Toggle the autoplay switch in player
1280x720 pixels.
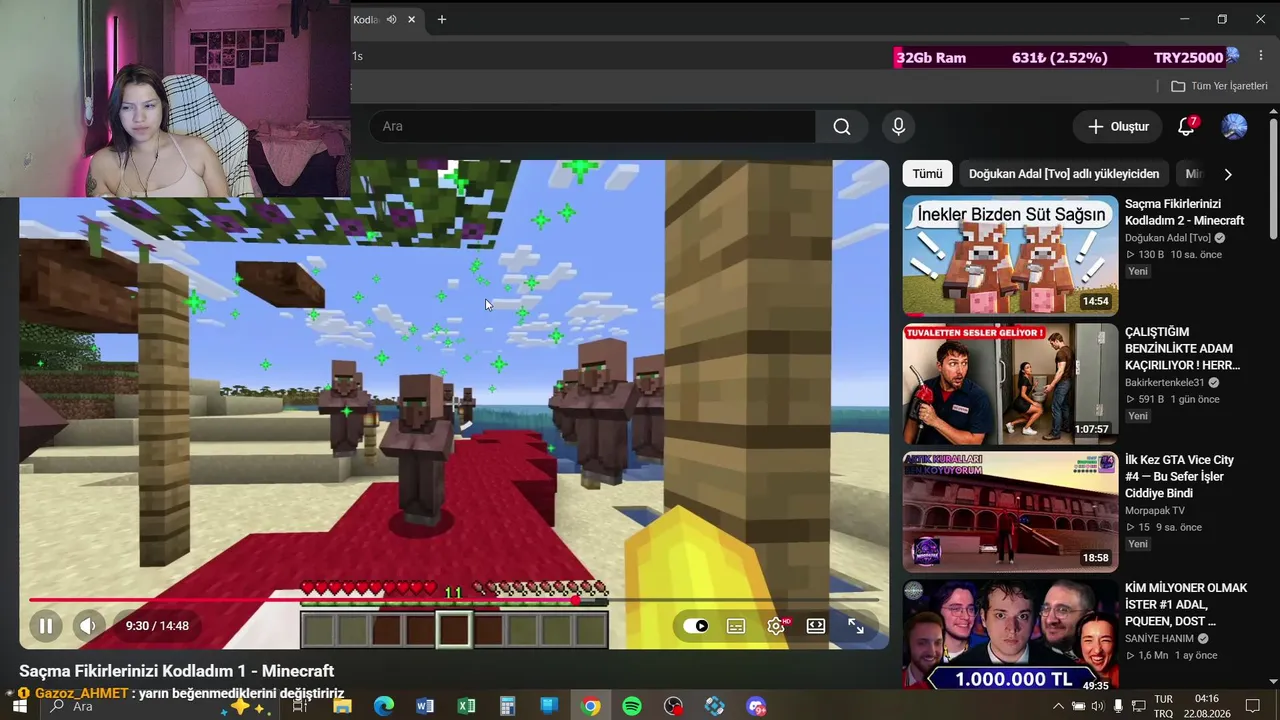pyautogui.click(x=696, y=626)
